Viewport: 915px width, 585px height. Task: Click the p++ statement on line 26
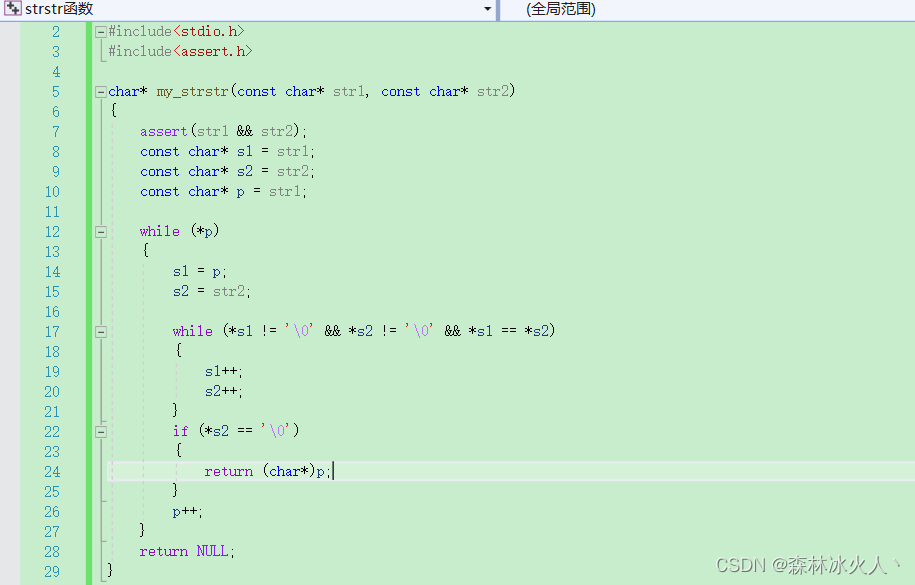tap(185, 511)
